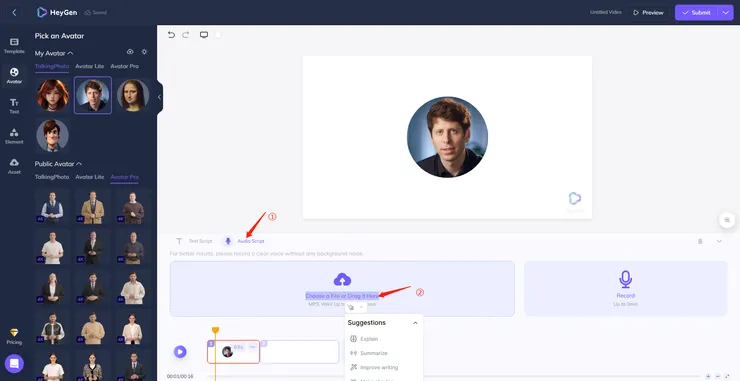This screenshot has width=740, height=381.
Task: Click the lightbulb icon beside My Avatar
Action: (144, 52)
